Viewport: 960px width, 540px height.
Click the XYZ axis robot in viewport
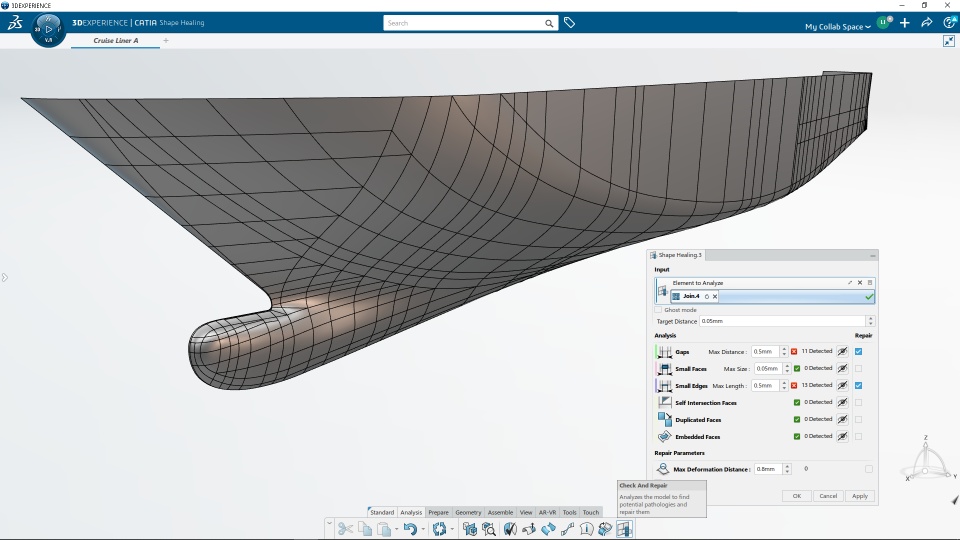(928, 459)
